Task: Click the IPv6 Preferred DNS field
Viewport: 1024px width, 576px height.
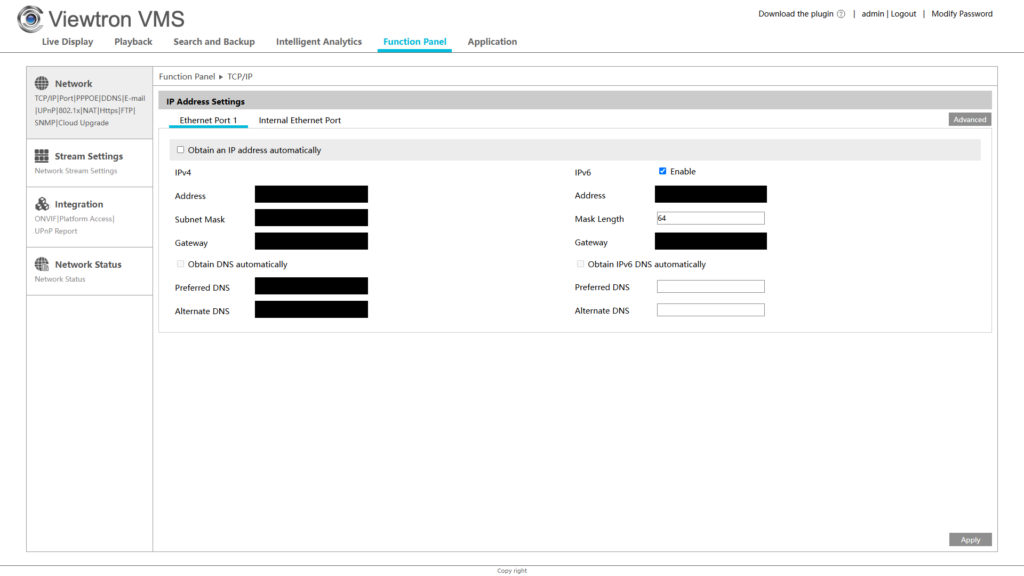Action: (711, 287)
